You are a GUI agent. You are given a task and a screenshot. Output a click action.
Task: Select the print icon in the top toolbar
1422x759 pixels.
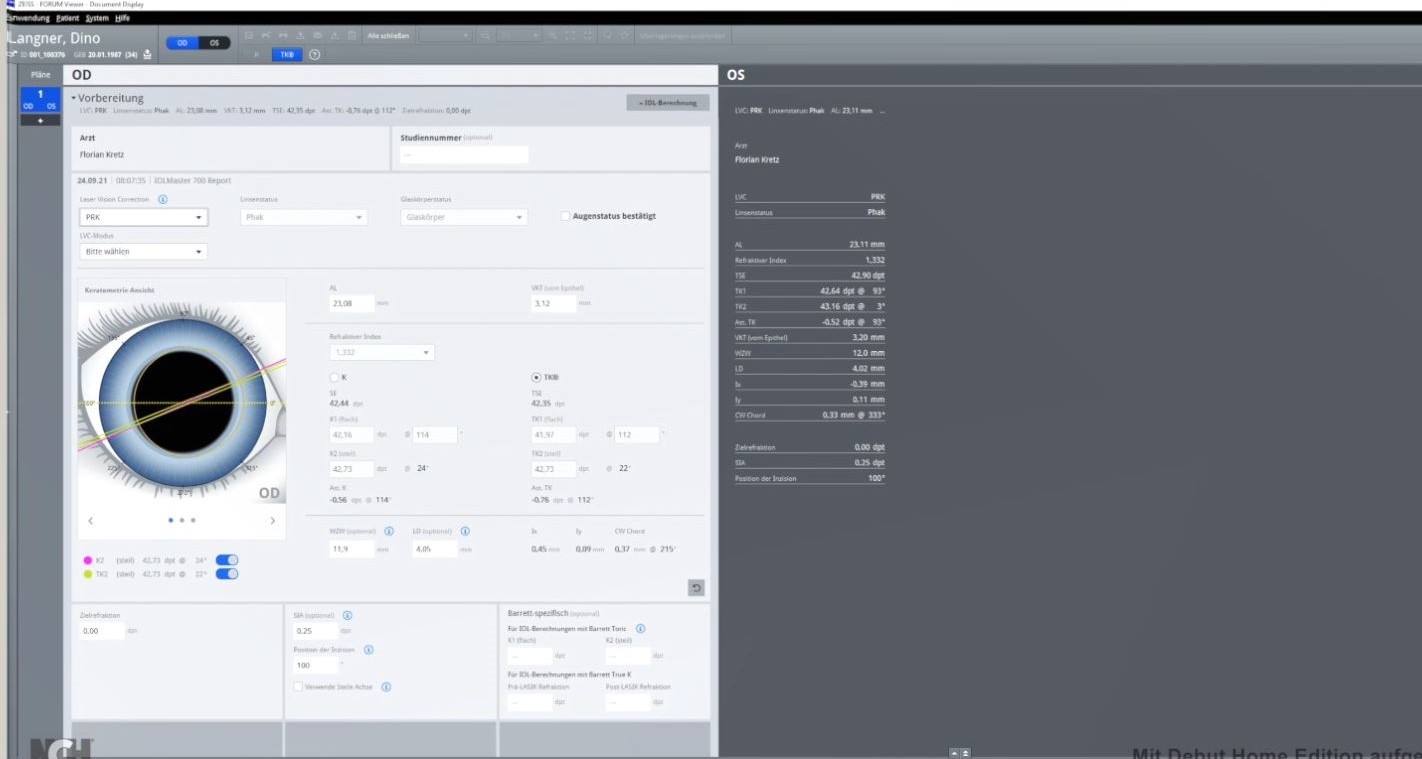click(x=285, y=35)
